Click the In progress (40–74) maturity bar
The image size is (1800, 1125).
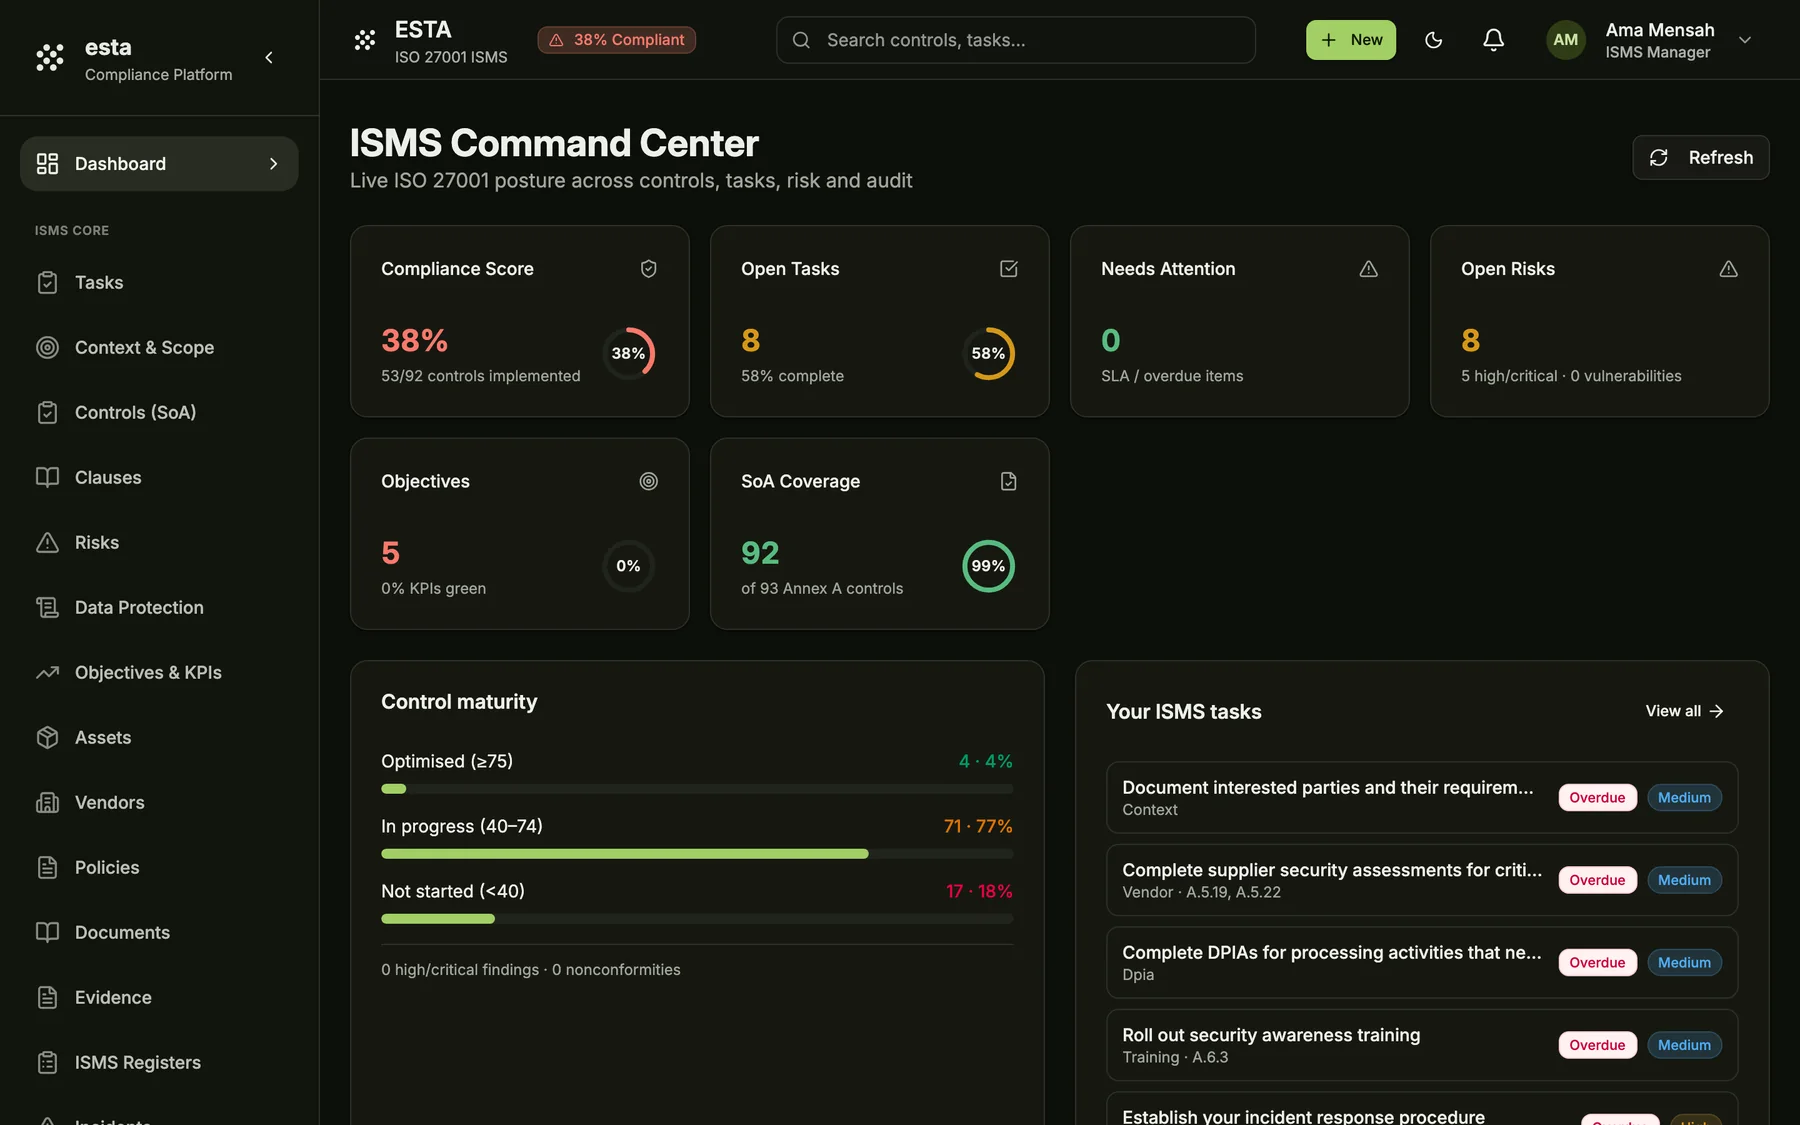(x=697, y=854)
